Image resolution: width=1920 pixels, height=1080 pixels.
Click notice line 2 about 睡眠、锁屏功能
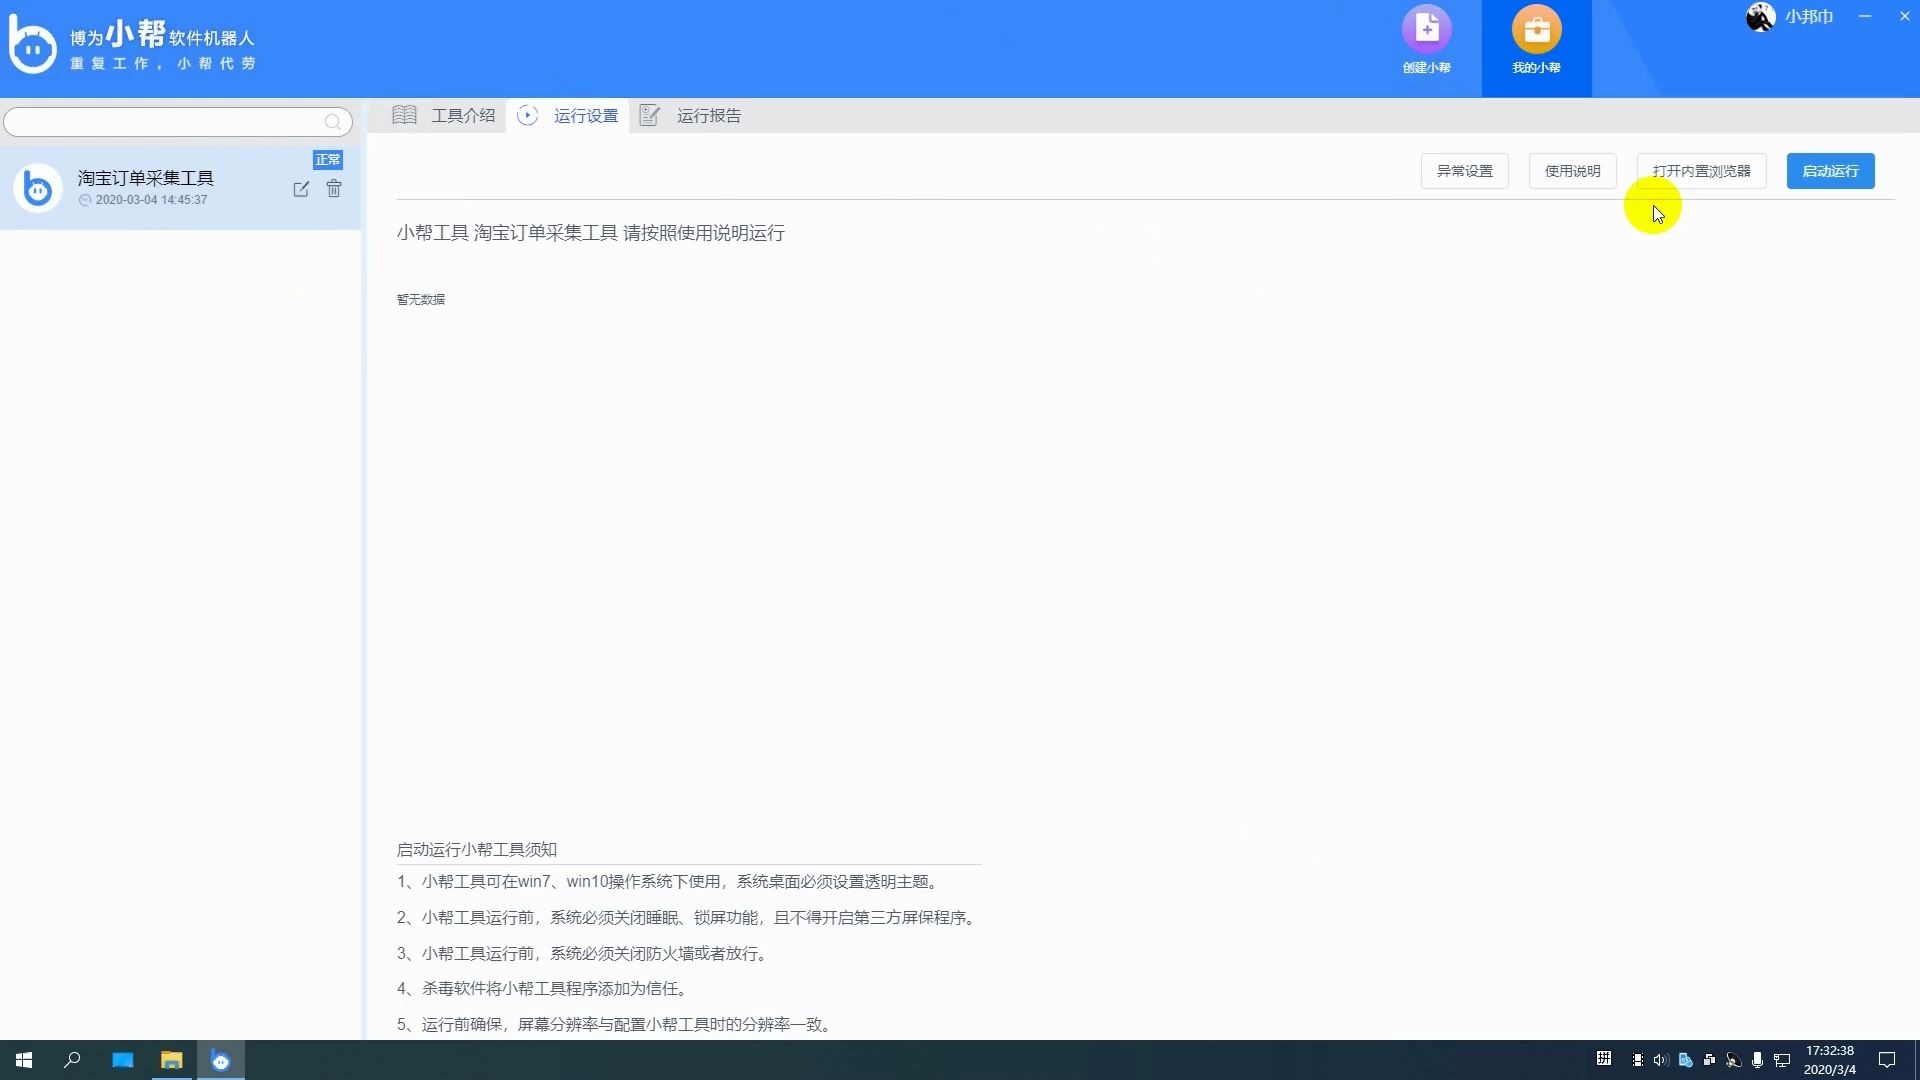[689, 918]
